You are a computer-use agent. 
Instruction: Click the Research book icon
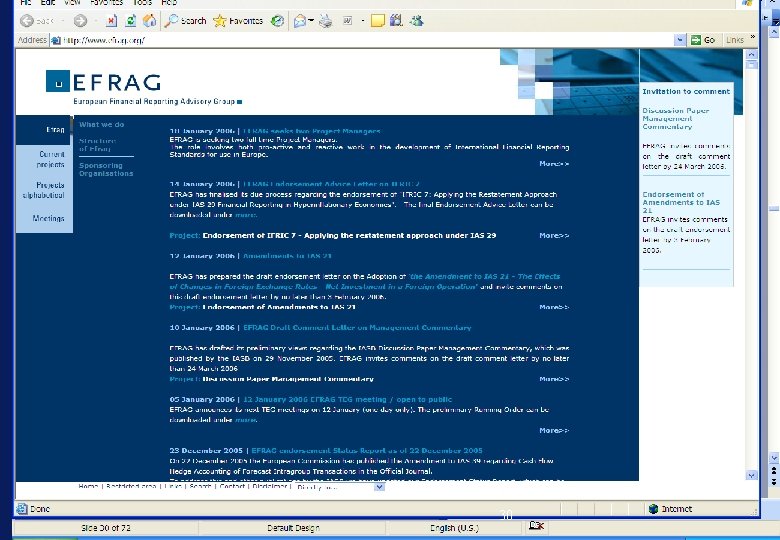pos(396,21)
